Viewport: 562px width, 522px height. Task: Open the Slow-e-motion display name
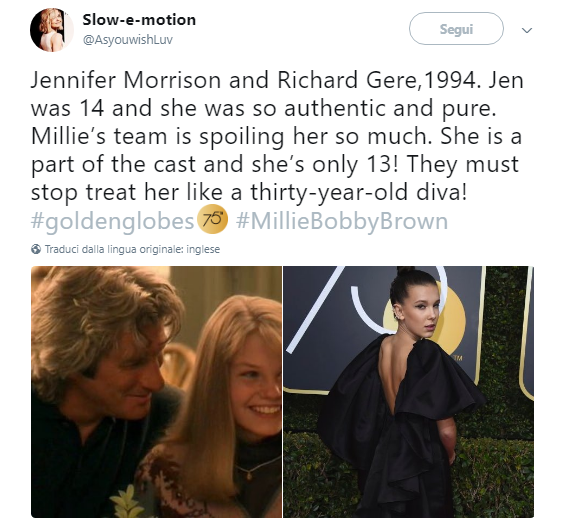pyautogui.click(x=139, y=20)
